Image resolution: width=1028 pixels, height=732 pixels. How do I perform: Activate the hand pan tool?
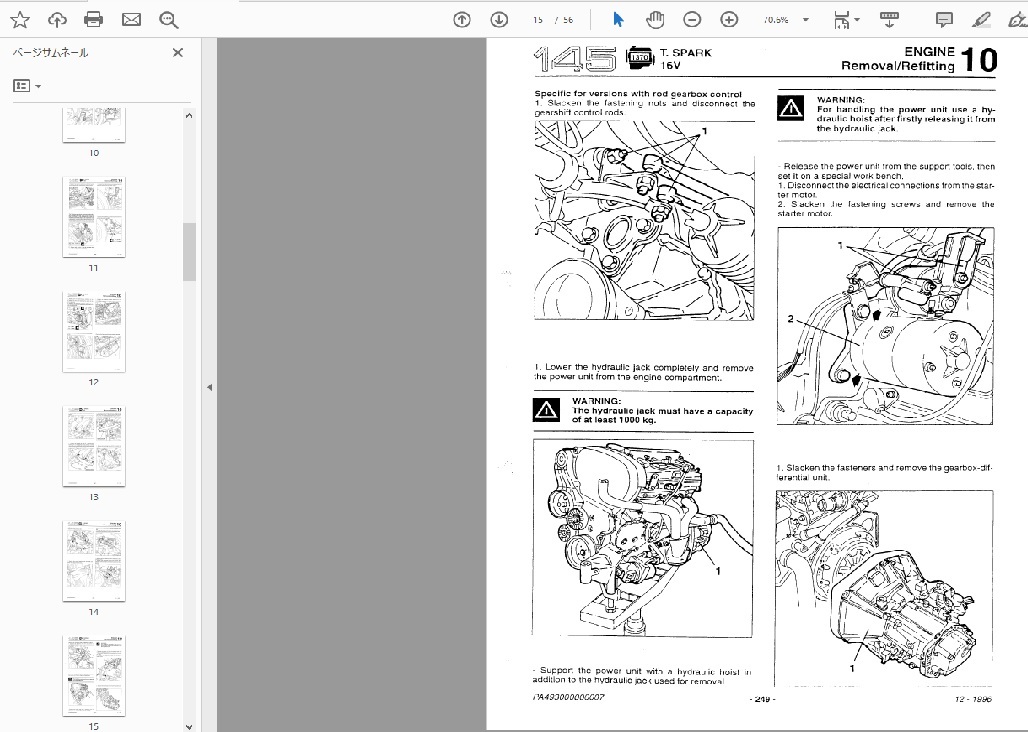(654, 20)
